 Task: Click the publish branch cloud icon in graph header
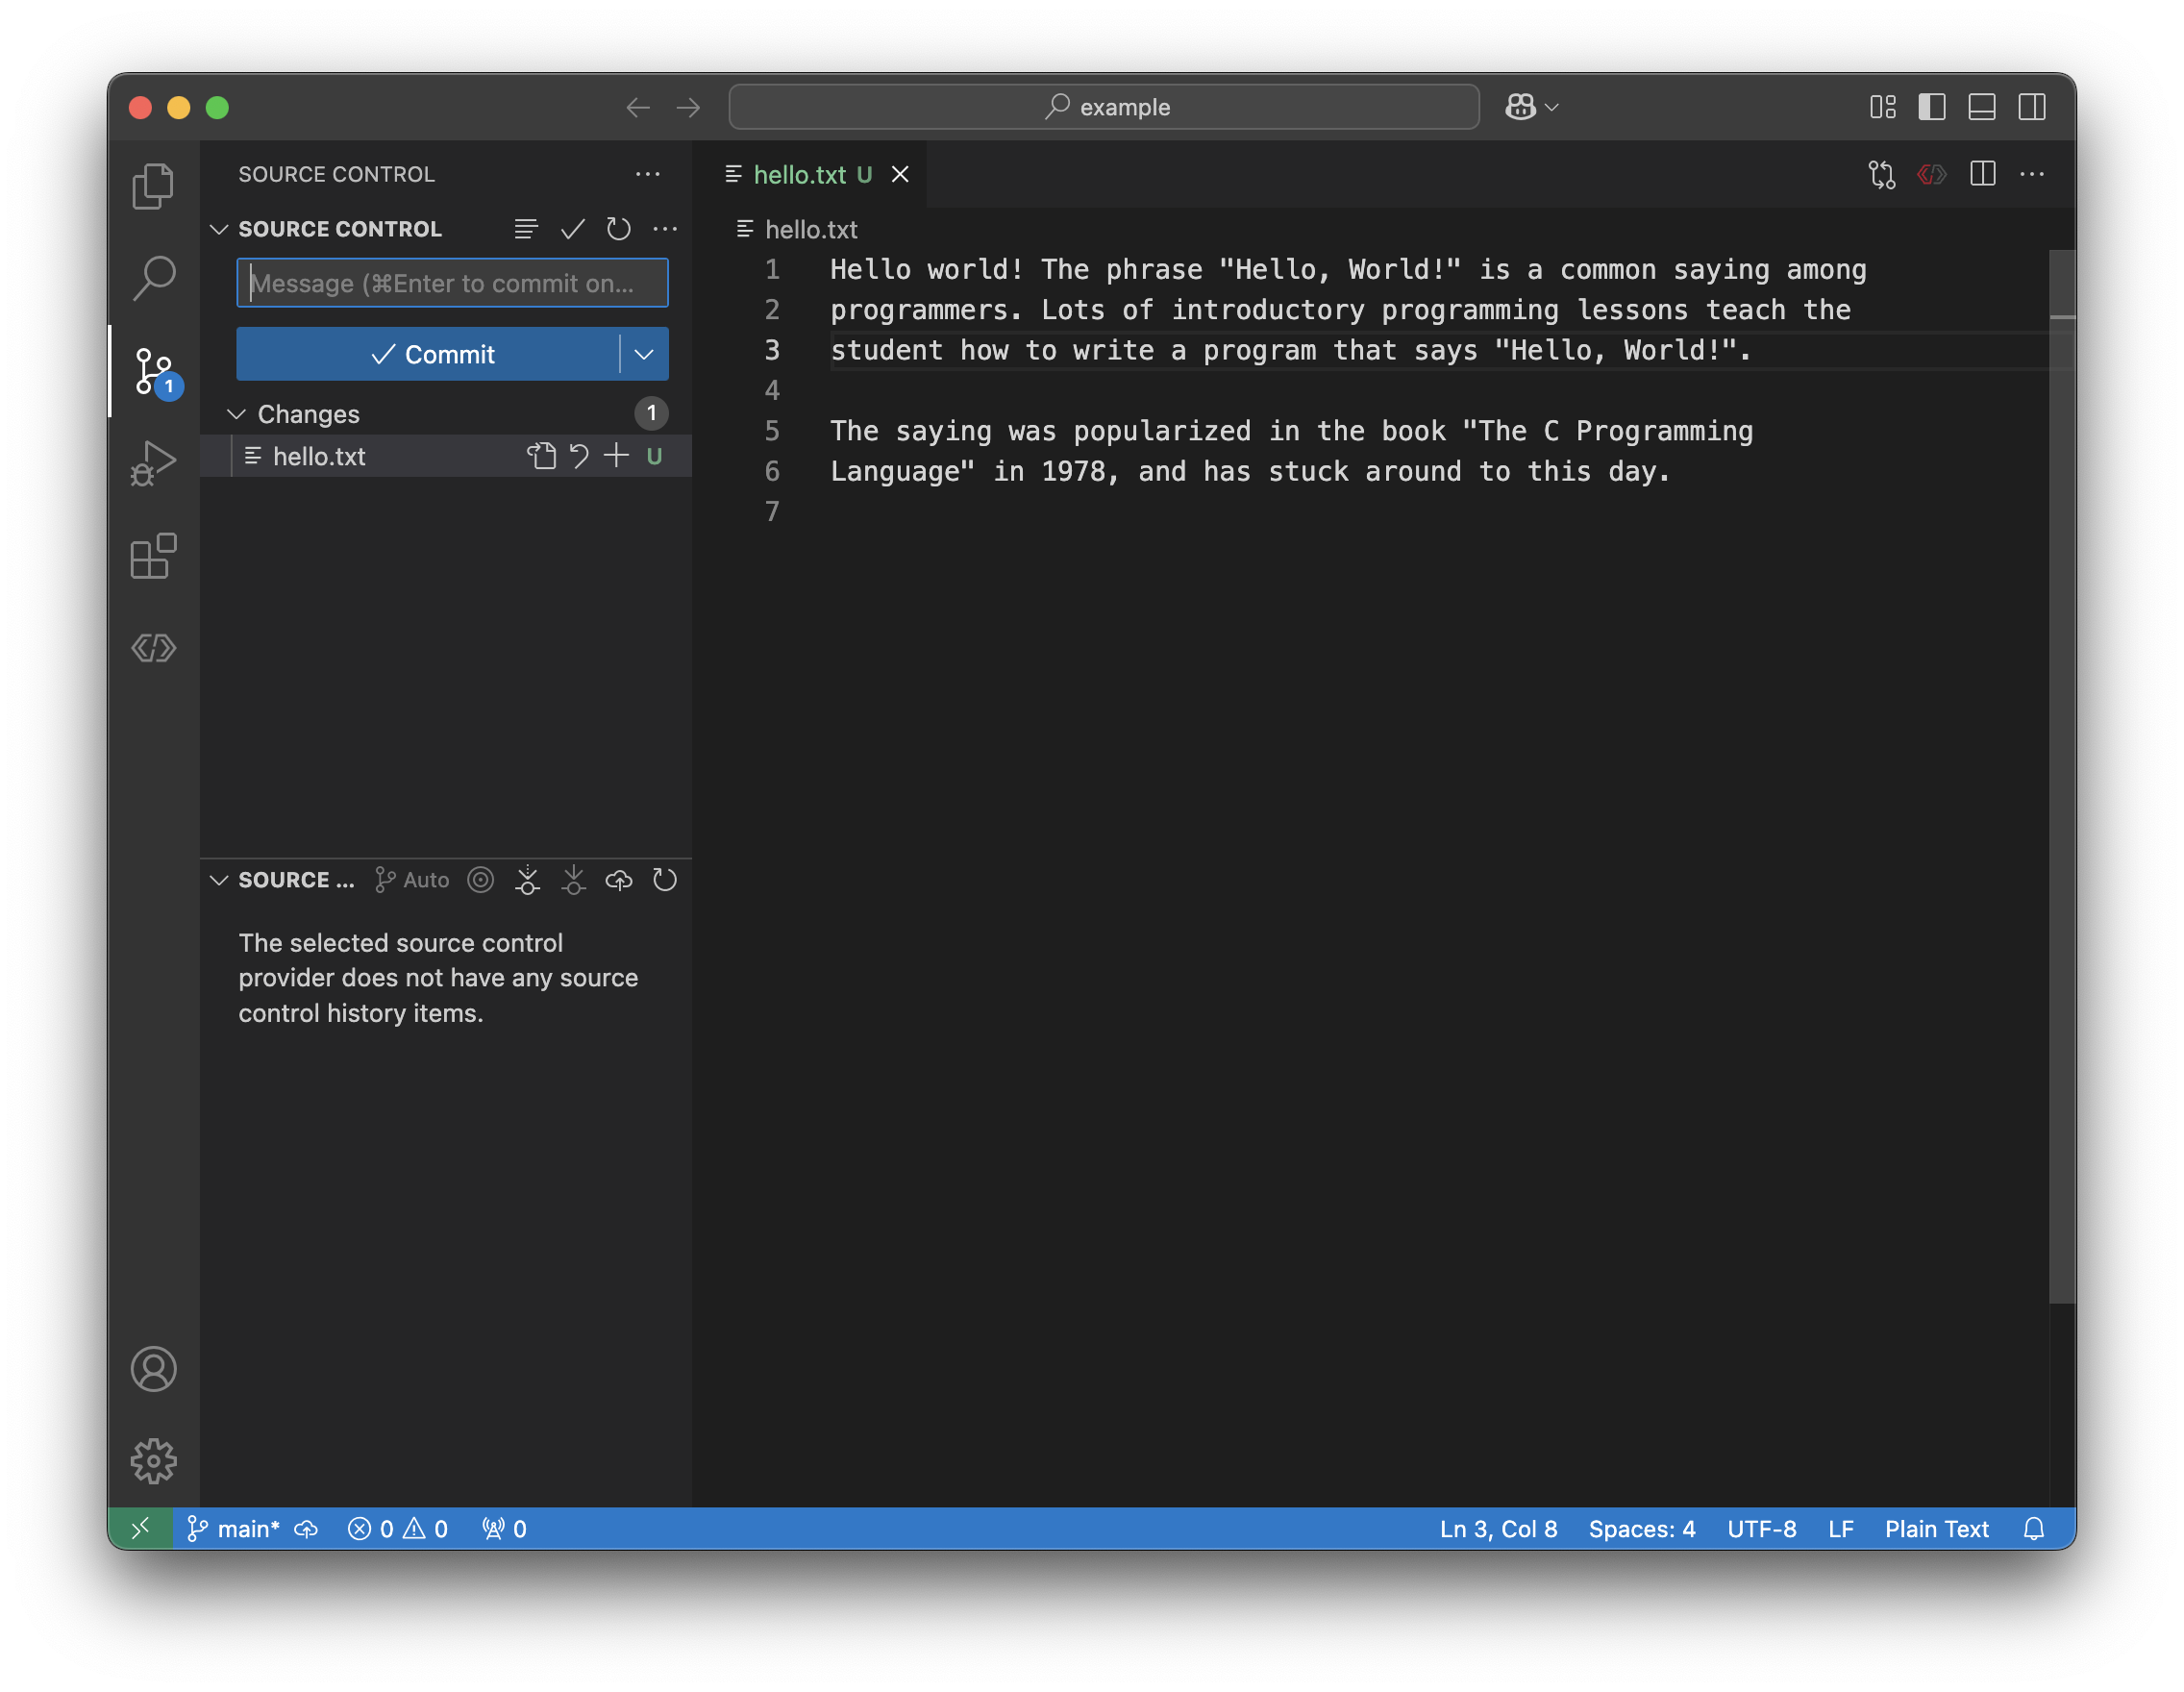(619, 880)
